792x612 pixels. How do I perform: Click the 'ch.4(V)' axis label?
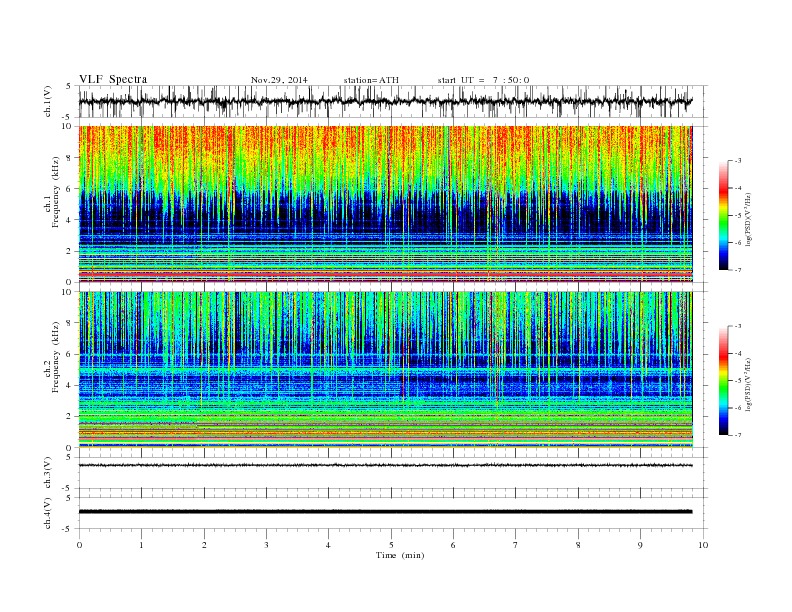tap(48, 513)
